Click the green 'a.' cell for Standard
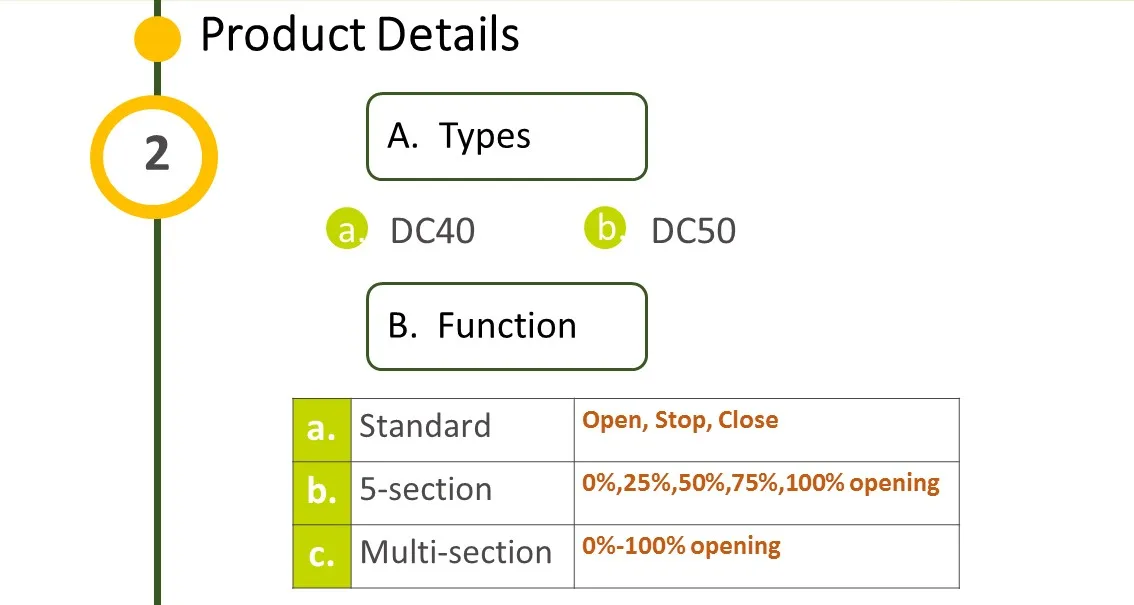This screenshot has height=605, width=1134. (x=322, y=429)
